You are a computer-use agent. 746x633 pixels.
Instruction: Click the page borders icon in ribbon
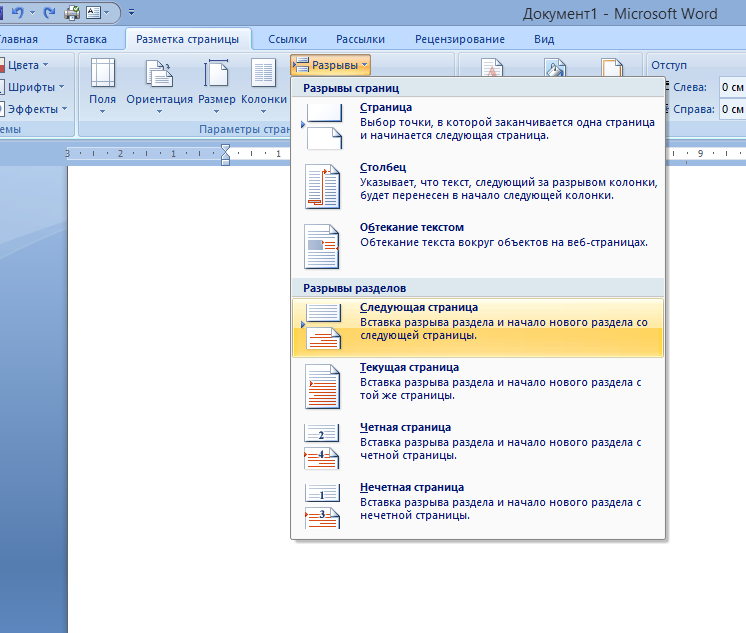[x=612, y=67]
